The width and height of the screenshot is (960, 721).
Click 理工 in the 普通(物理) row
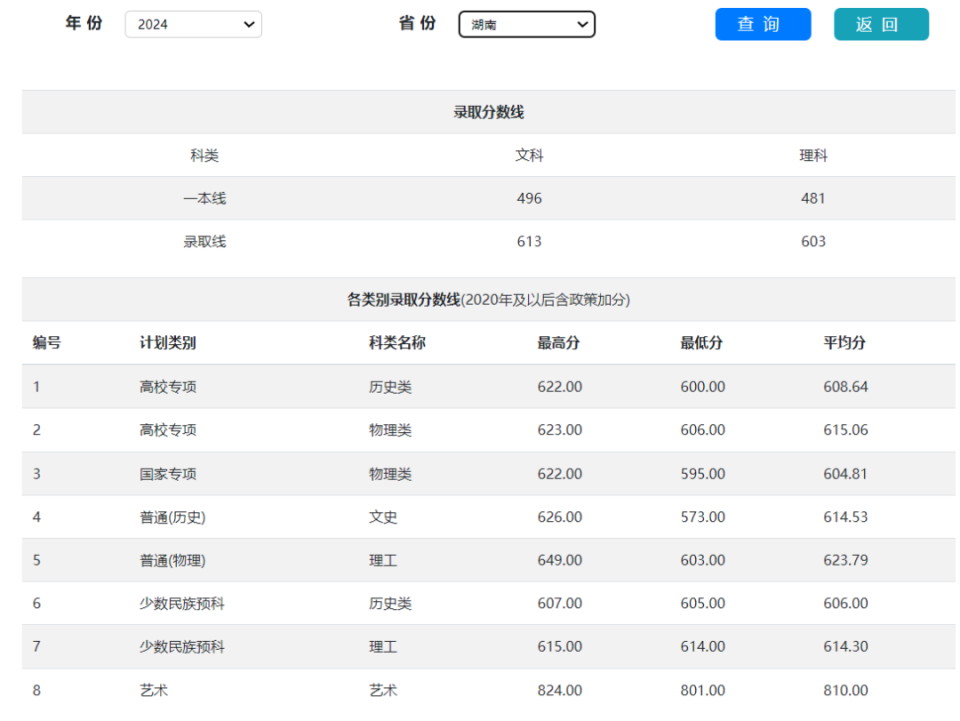click(383, 561)
